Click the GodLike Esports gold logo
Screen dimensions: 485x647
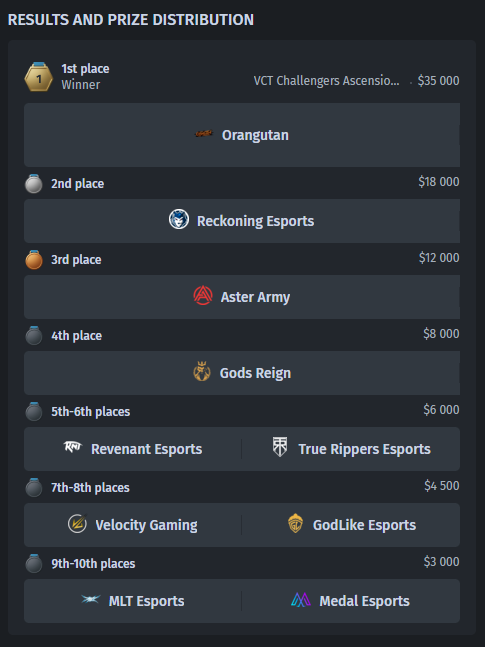pyautogui.click(x=295, y=524)
